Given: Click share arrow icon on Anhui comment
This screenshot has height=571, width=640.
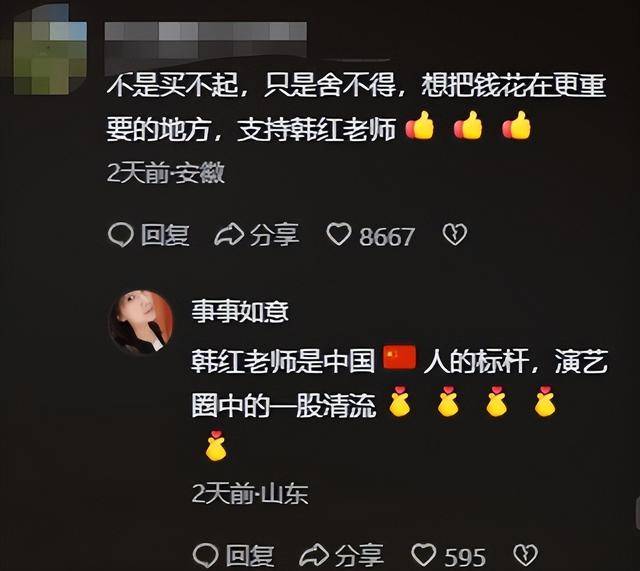Looking at the screenshot, I should tap(229, 235).
